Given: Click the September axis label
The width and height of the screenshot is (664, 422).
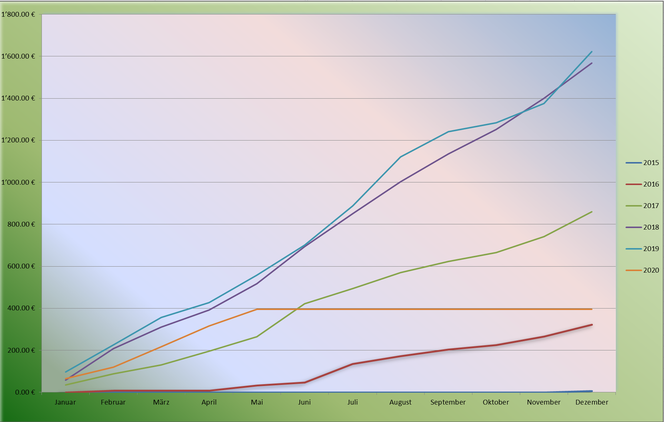Looking at the screenshot, I should (x=448, y=402).
